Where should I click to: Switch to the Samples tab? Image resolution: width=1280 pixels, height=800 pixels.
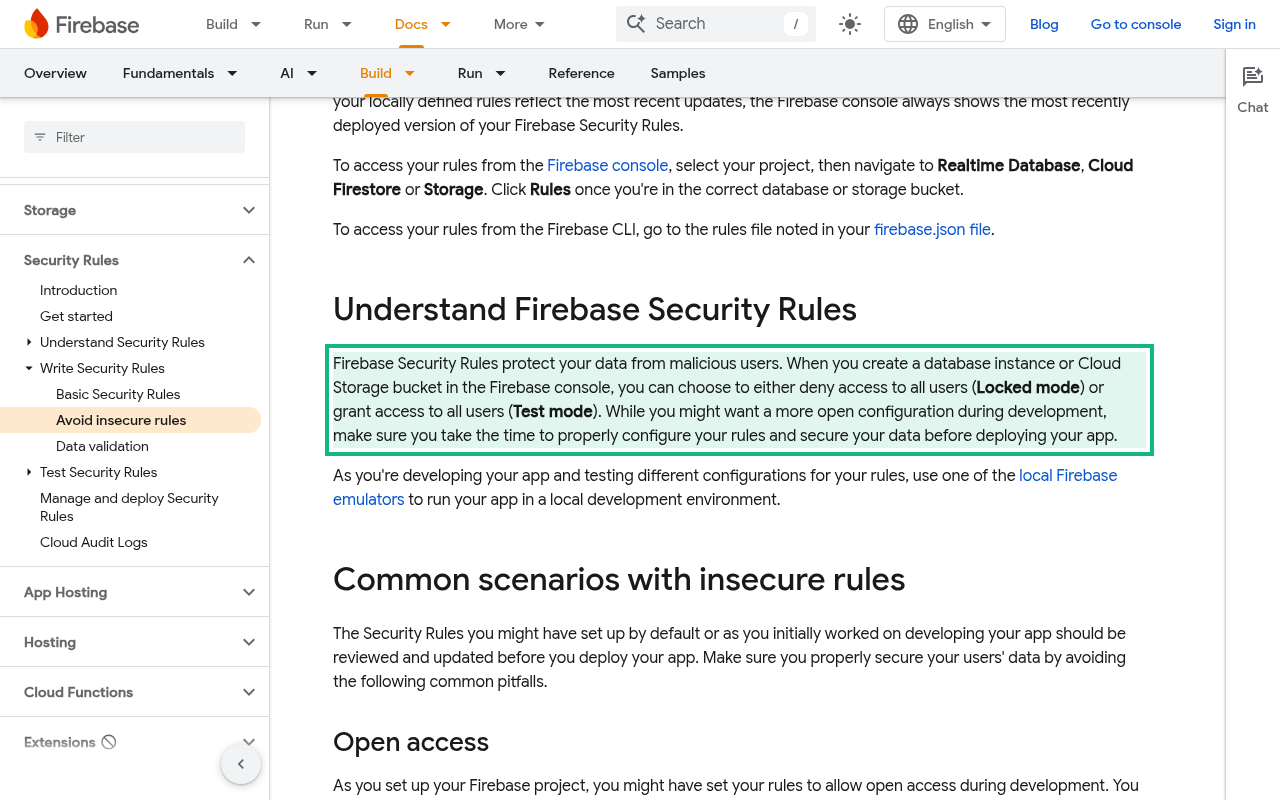click(x=678, y=73)
